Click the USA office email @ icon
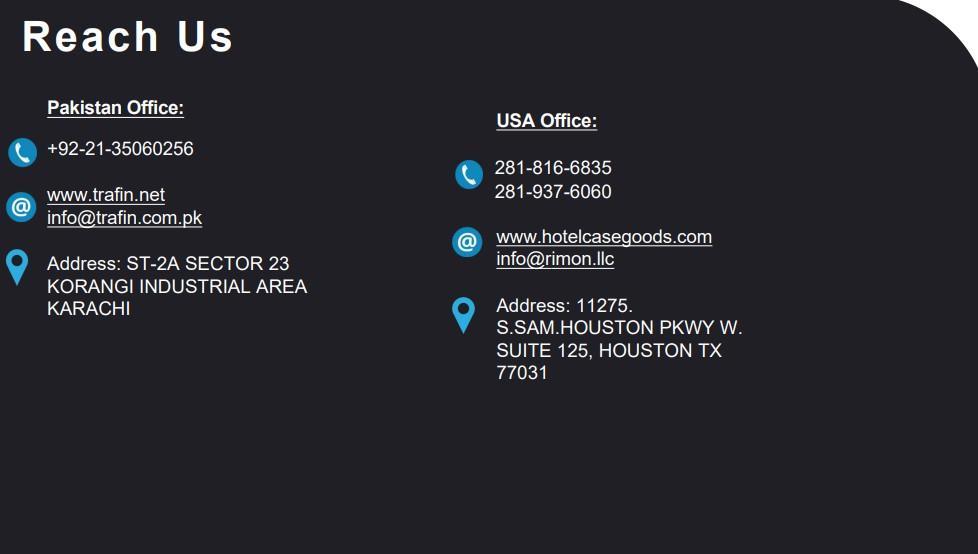Image resolution: width=978 pixels, height=554 pixels. tap(467, 241)
